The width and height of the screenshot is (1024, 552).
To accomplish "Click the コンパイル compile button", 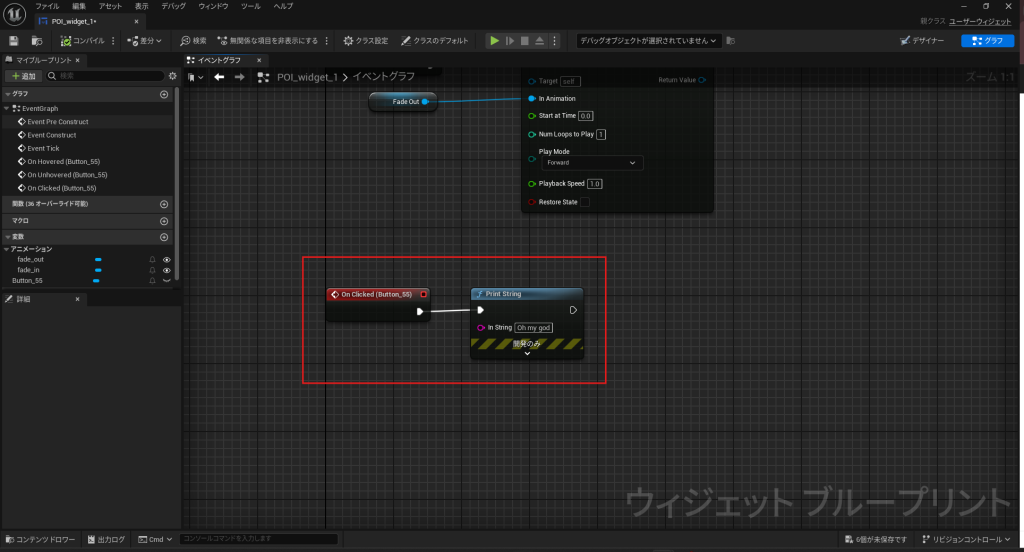I will click(82, 41).
